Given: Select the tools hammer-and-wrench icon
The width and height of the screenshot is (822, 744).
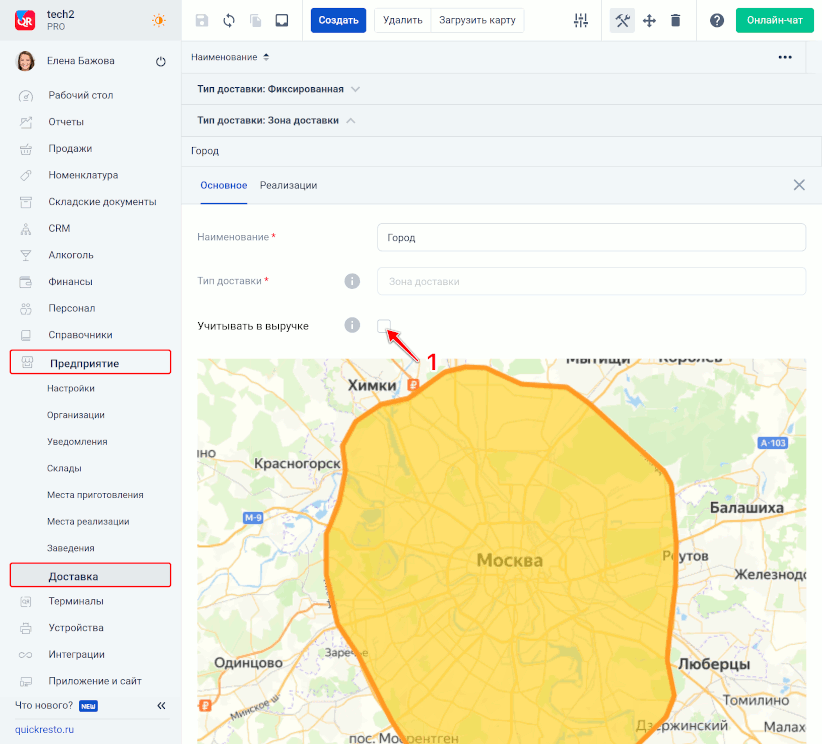Looking at the screenshot, I should [622, 20].
